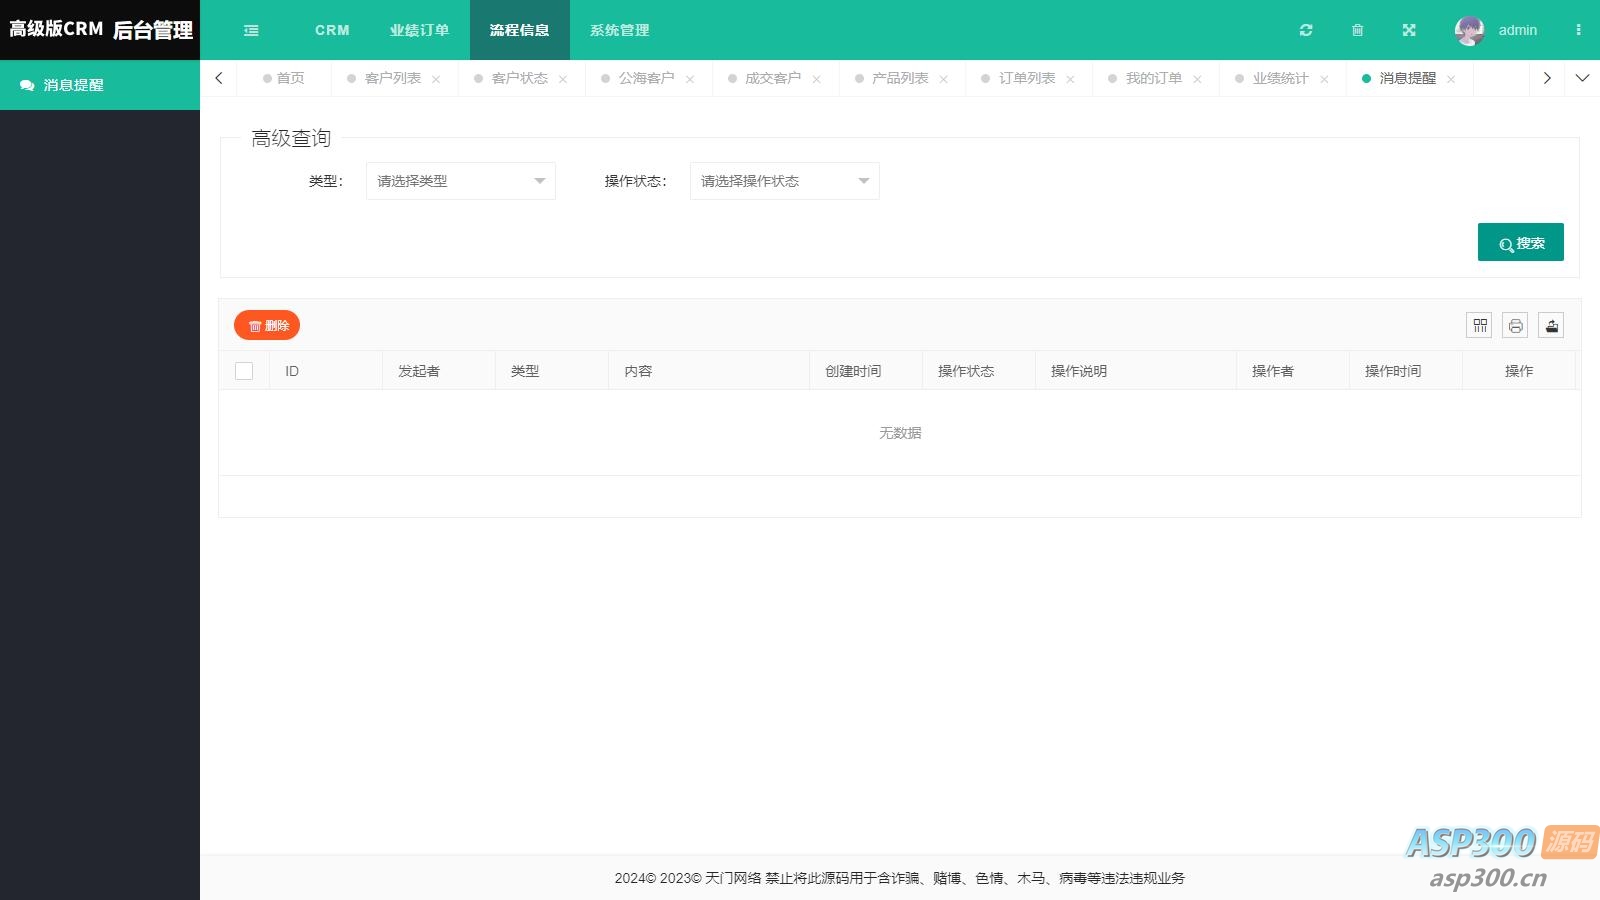Expand the tab list chevron menu

click(x=1582, y=78)
